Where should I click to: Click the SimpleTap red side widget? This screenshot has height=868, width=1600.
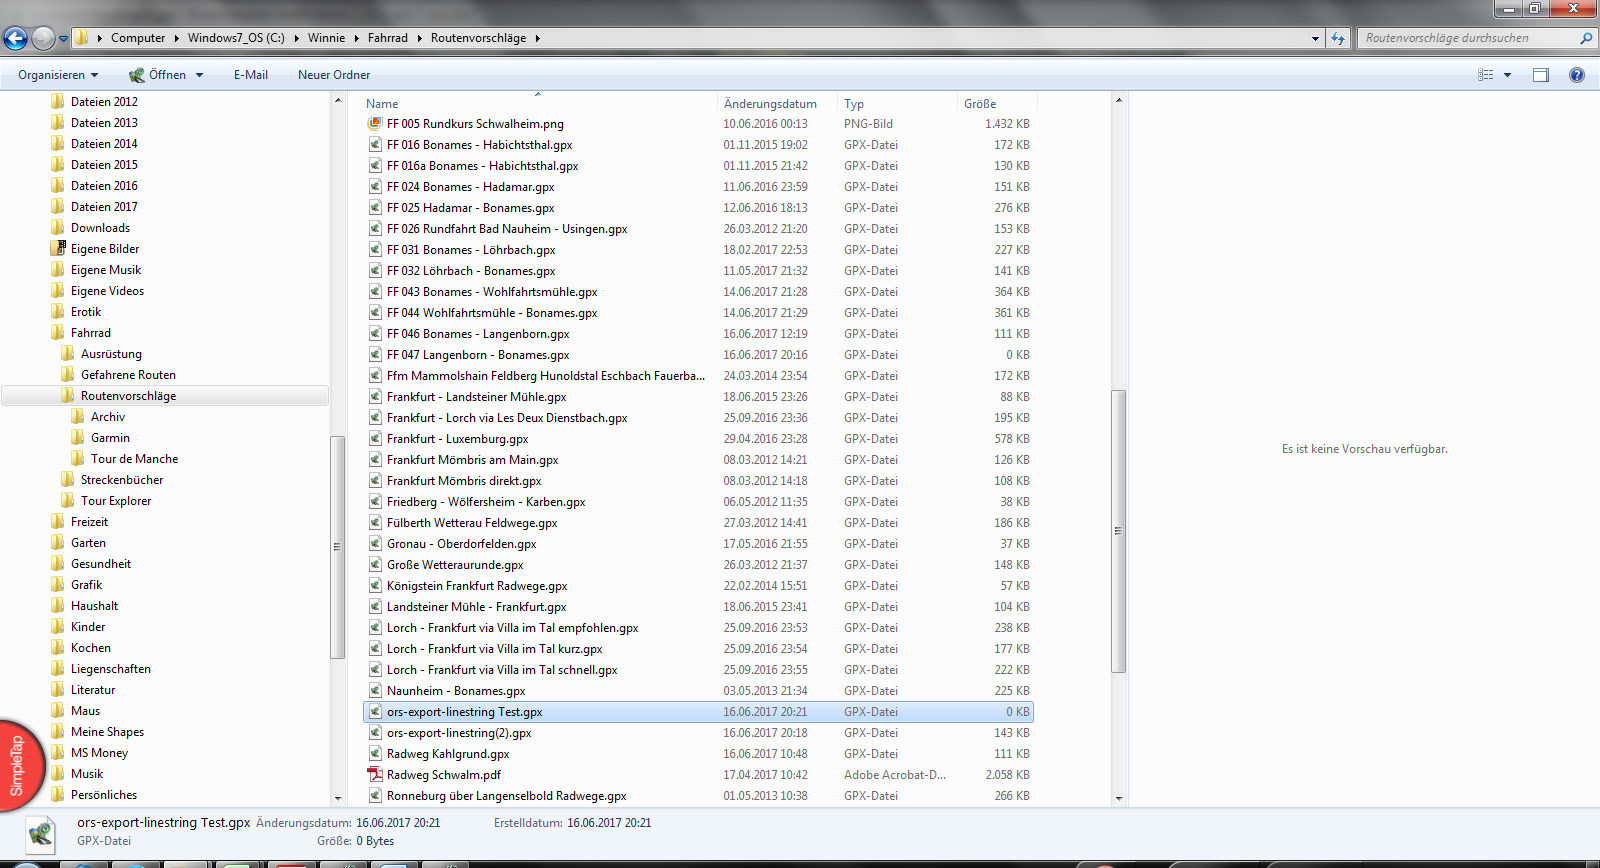click(x=18, y=766)
